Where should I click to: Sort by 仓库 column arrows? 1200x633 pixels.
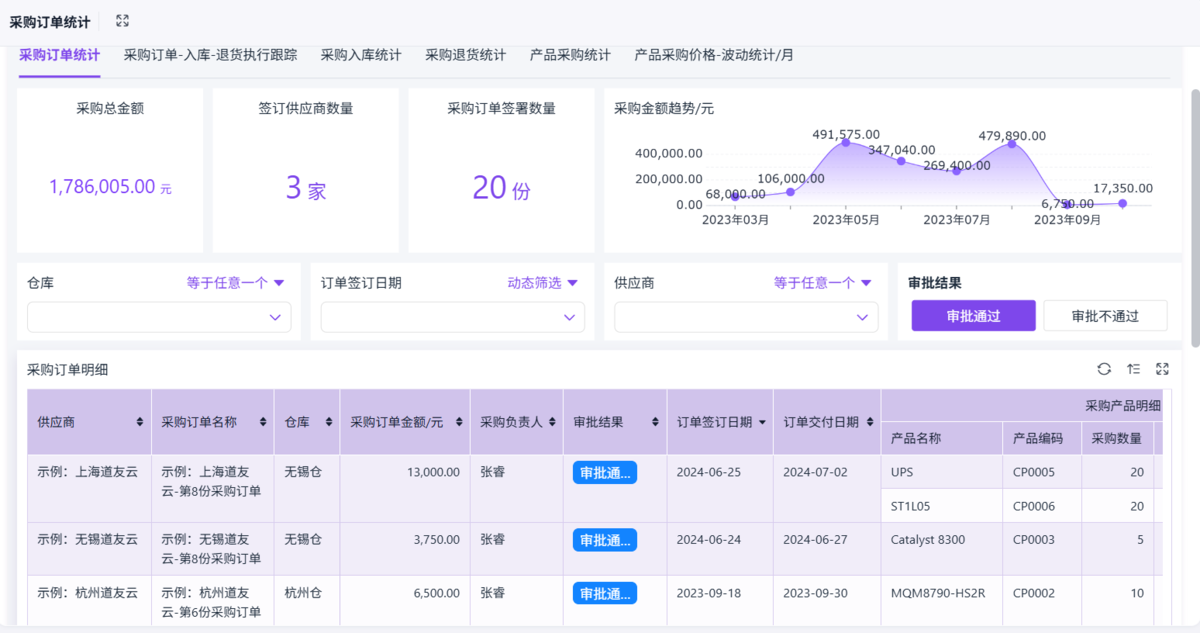coord(328,423)
